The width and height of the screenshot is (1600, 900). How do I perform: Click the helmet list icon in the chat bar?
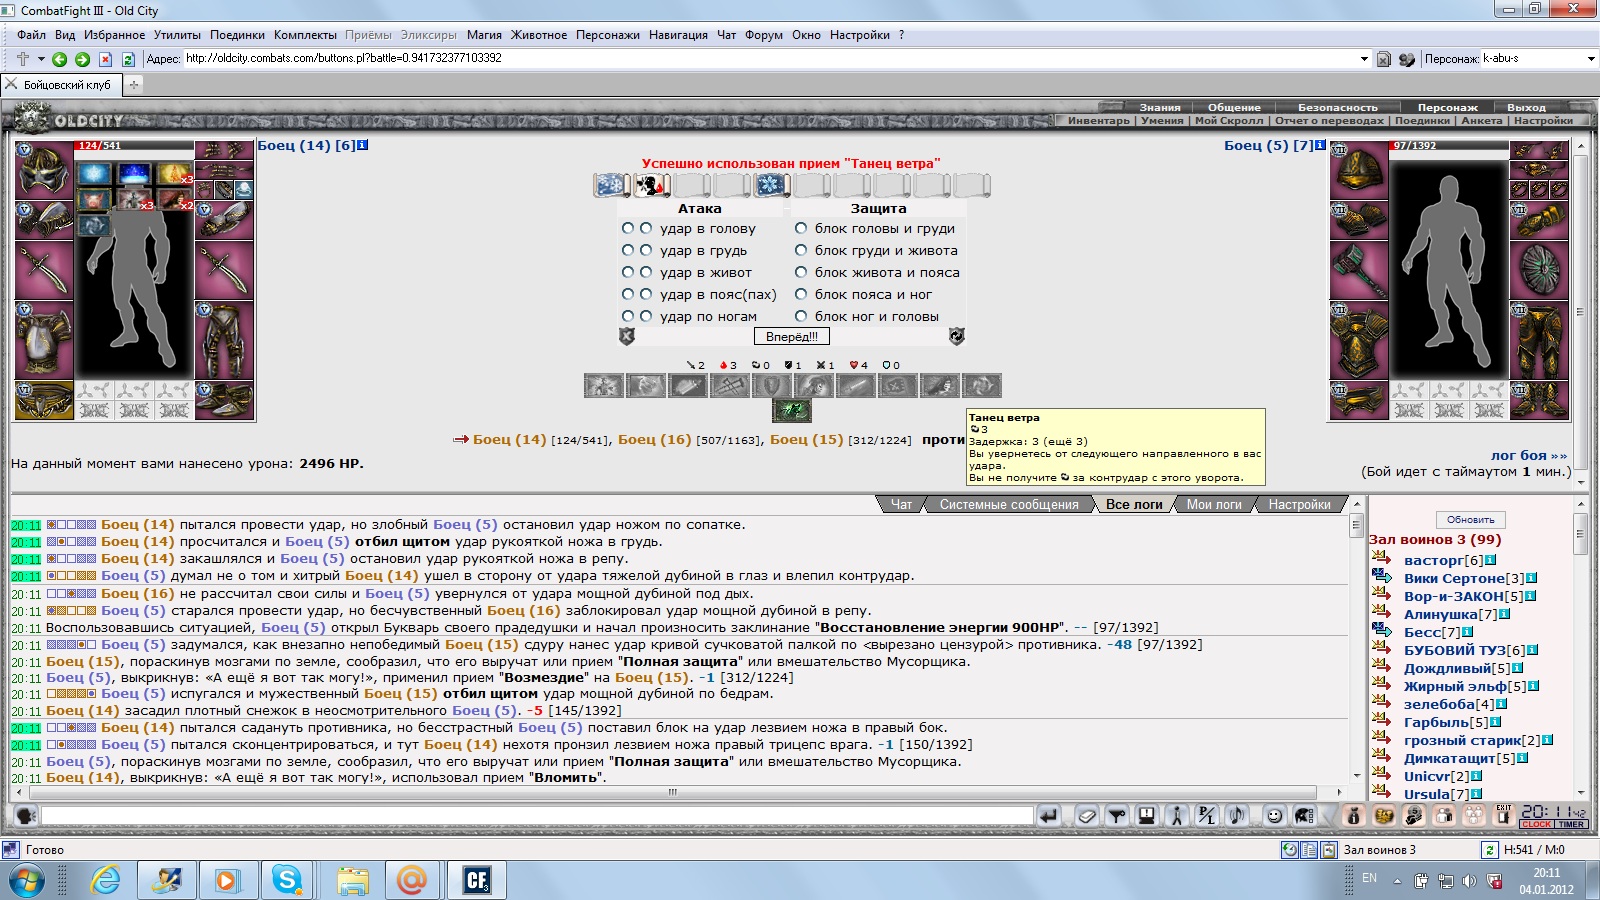point(1304,816)
